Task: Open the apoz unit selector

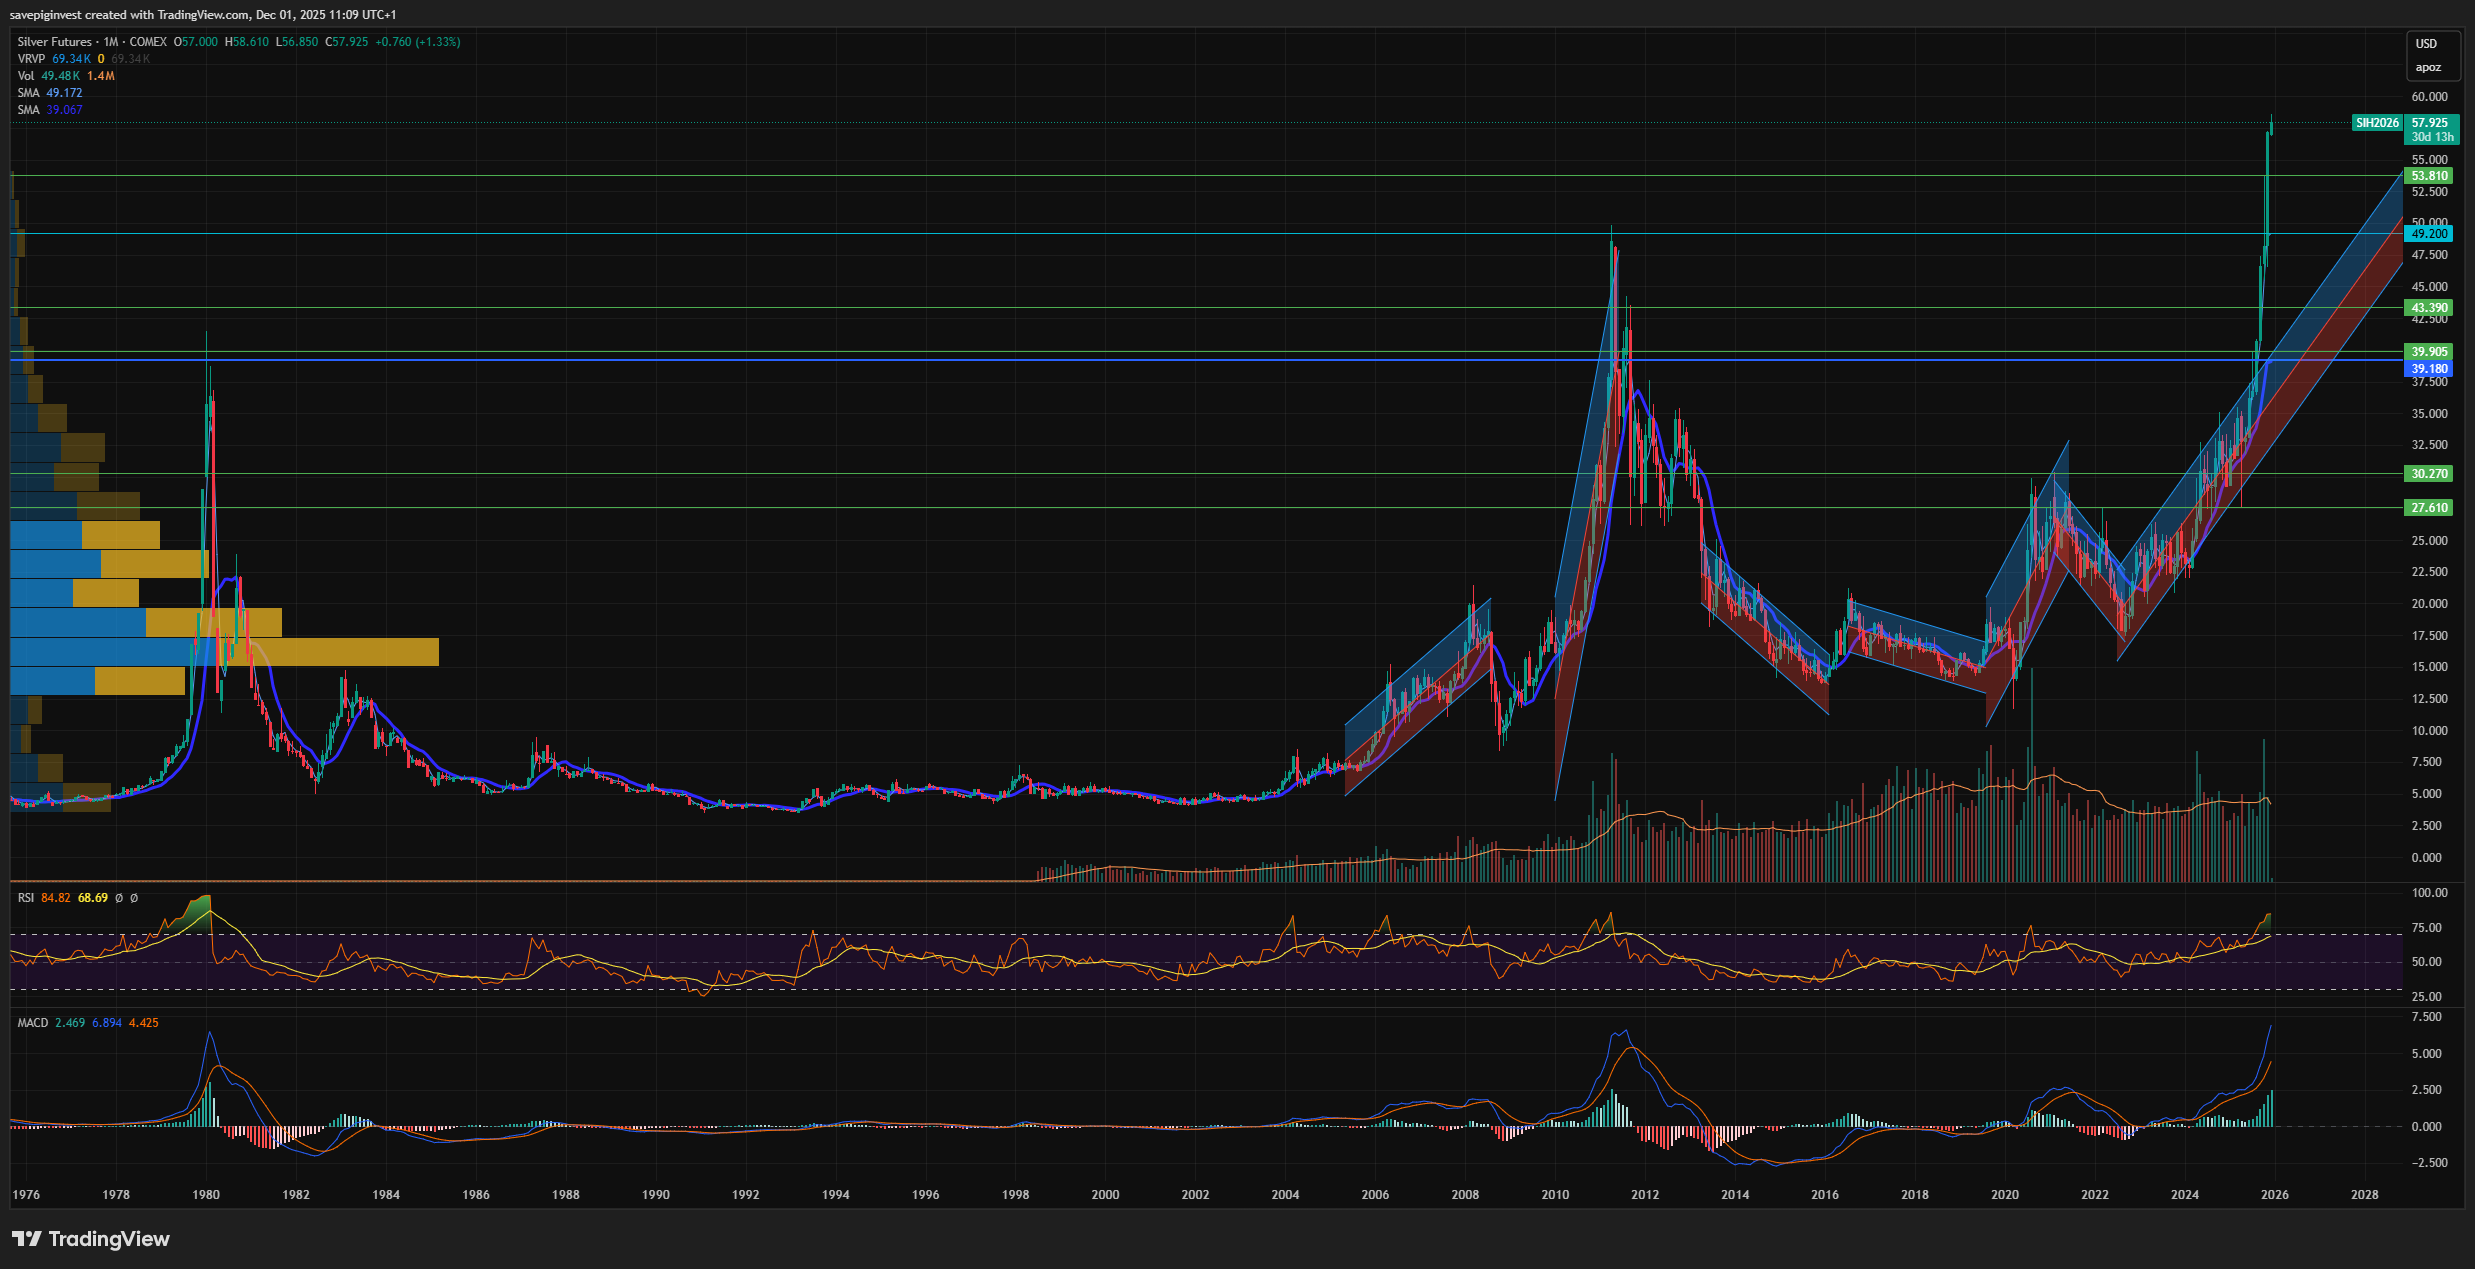Action: [2427, 68]
